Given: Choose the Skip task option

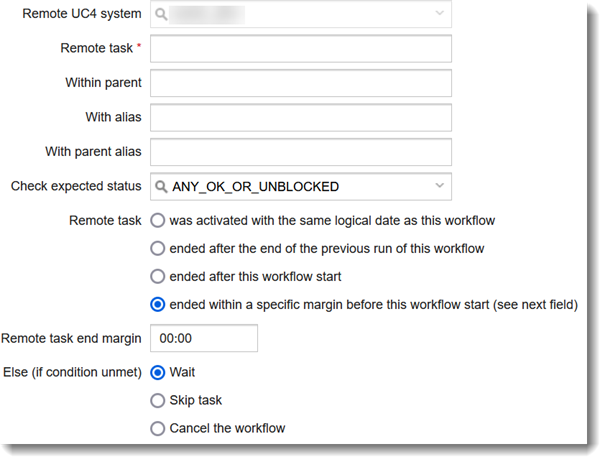Looking at the screenshot, I should click(158, 400).
